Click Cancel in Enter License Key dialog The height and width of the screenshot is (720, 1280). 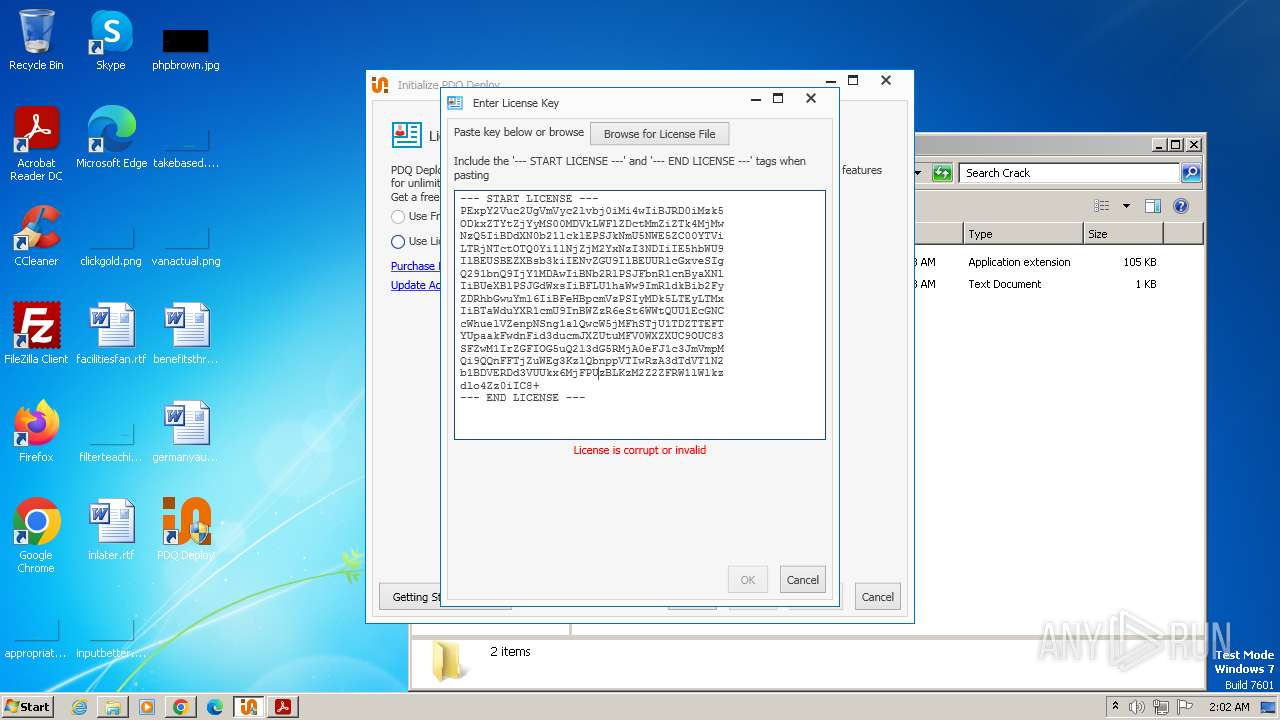(x=802, y=580)
